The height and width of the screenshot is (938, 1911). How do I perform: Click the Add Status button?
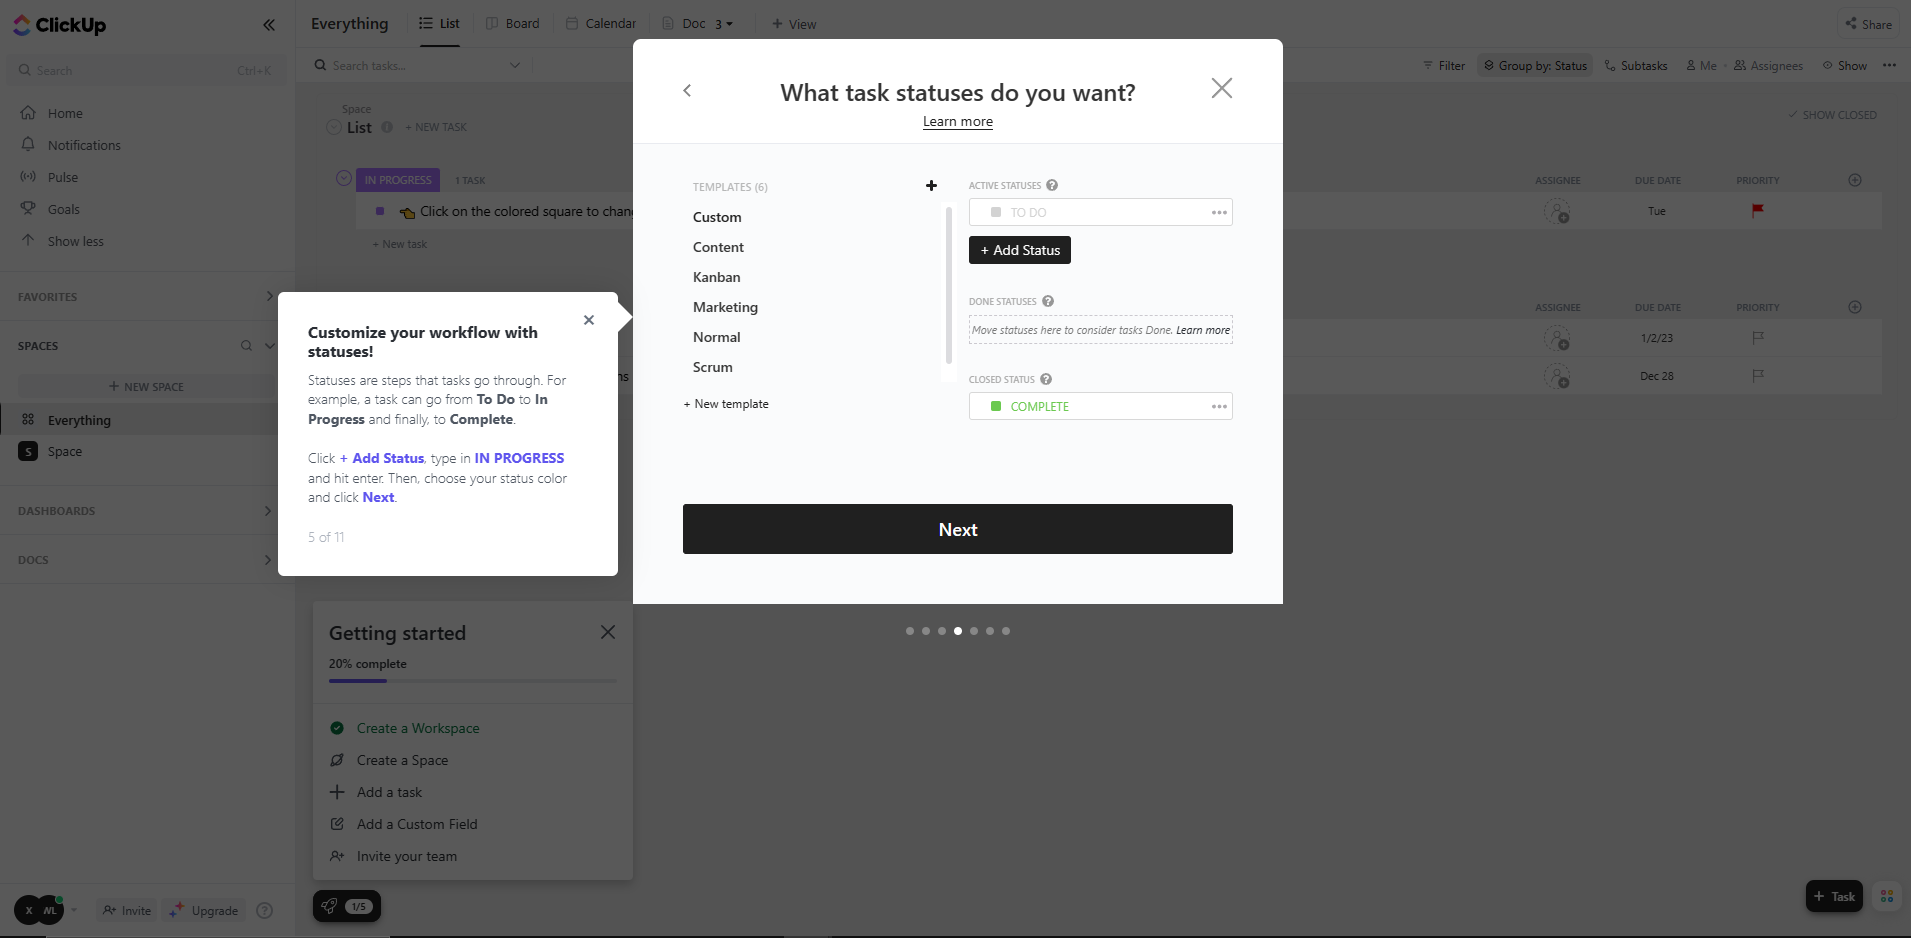(x=1019, y=250)
